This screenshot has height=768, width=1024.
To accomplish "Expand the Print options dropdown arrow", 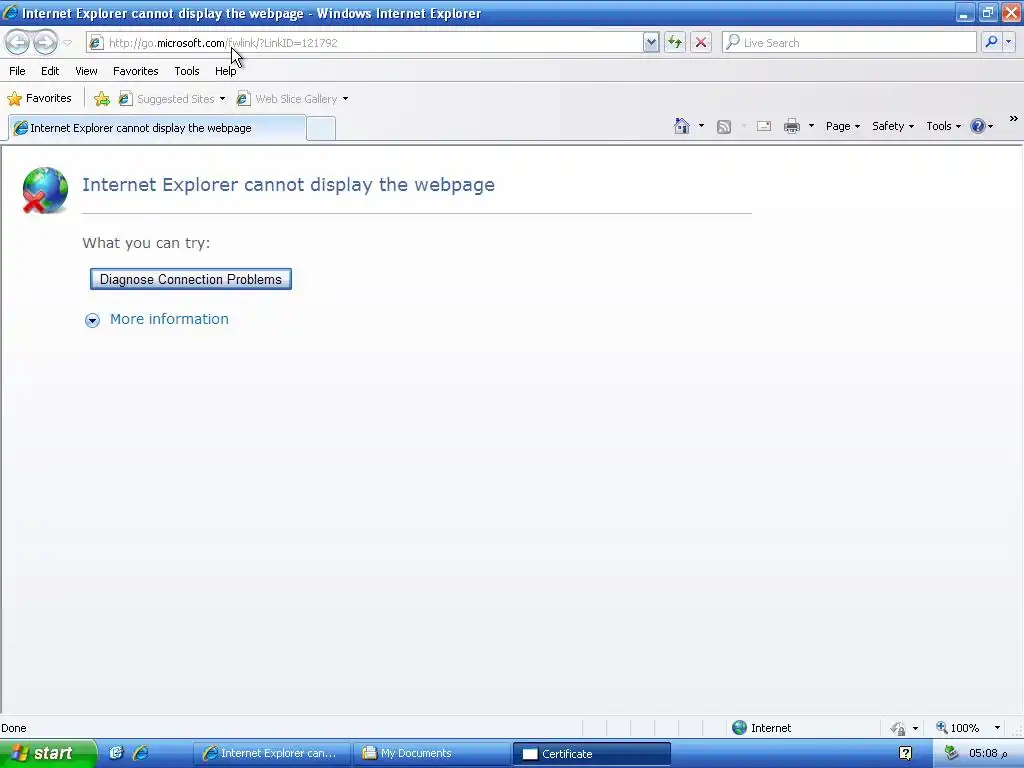I will (811, 126).
